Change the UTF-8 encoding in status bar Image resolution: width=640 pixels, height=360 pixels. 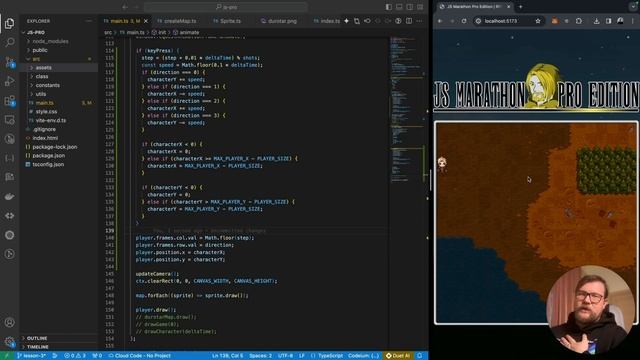[x=285, y=356]
